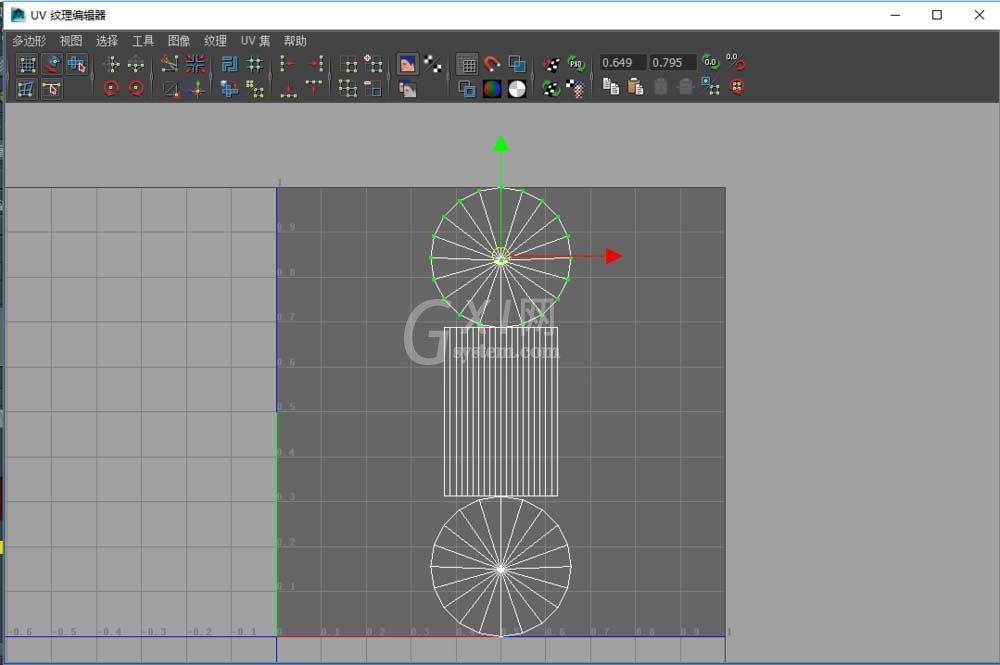Image resolution: width=1000 pixels, height=665 pixels.
Task: Force editor texture rebake icon
Action: tap(552, 89)
